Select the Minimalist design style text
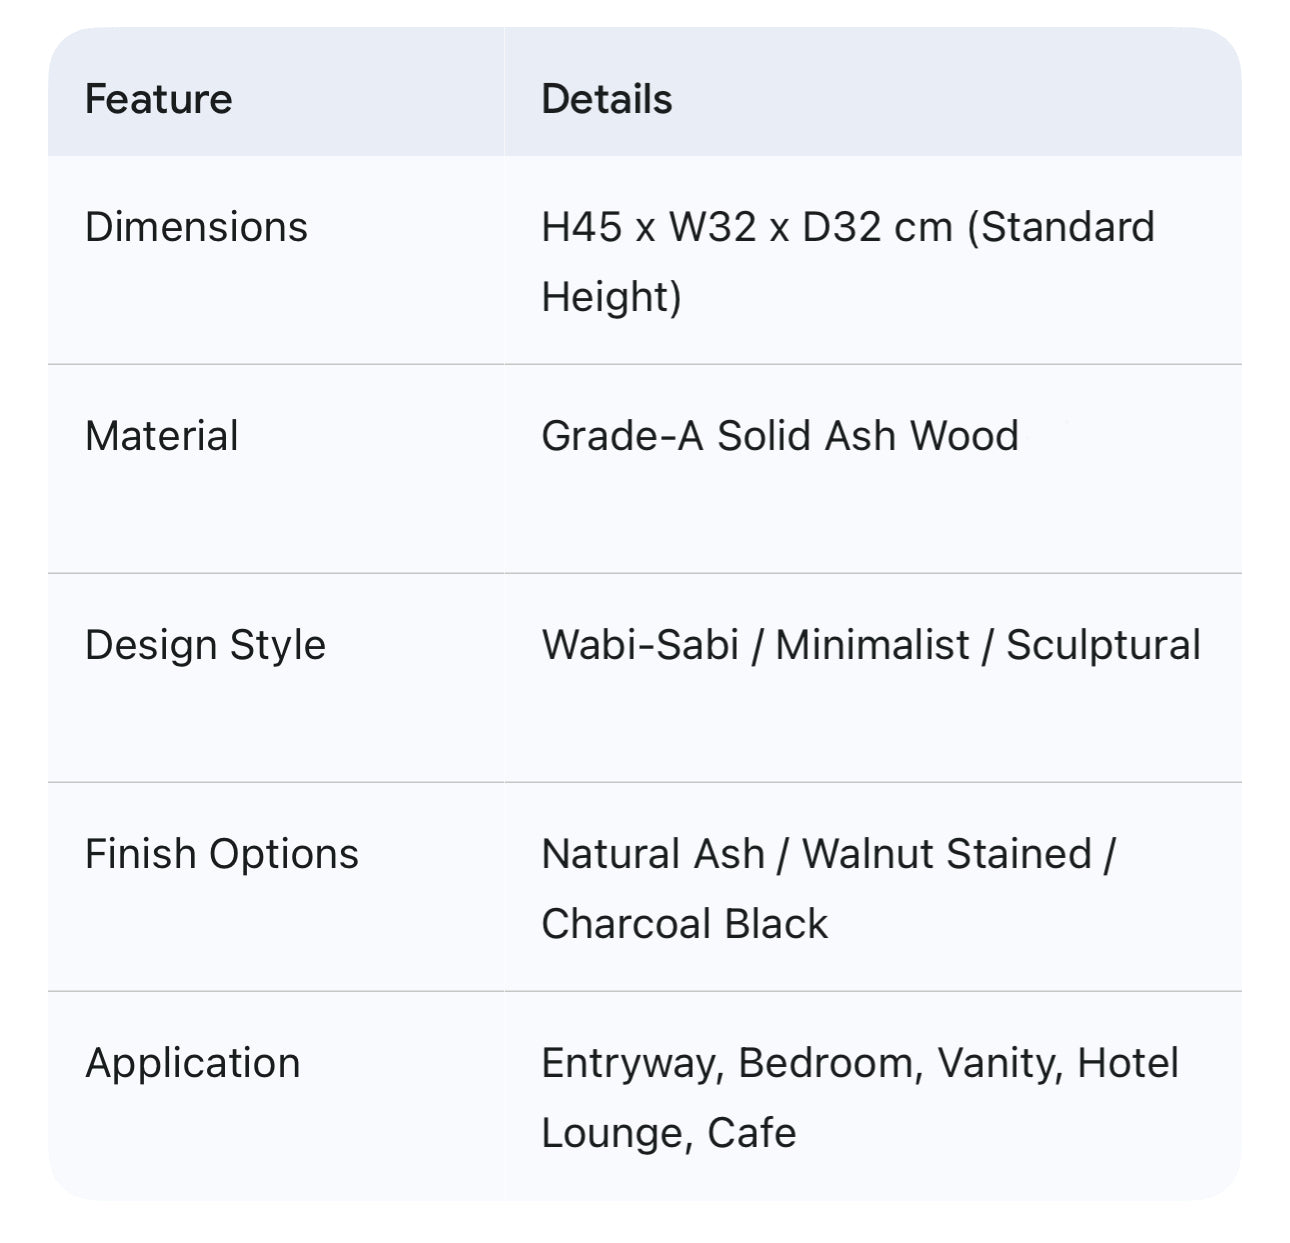The width and height of the screenshot is (1290, 1243). 872,645
